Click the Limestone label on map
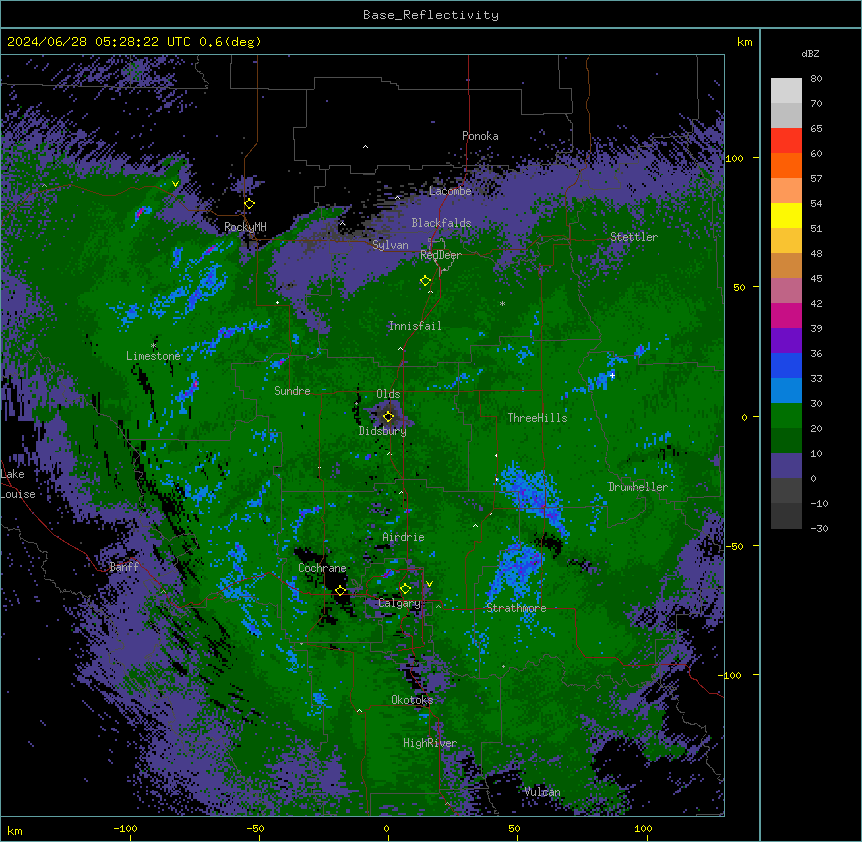This screenshot has width=862, height=842. pos(153,356)
